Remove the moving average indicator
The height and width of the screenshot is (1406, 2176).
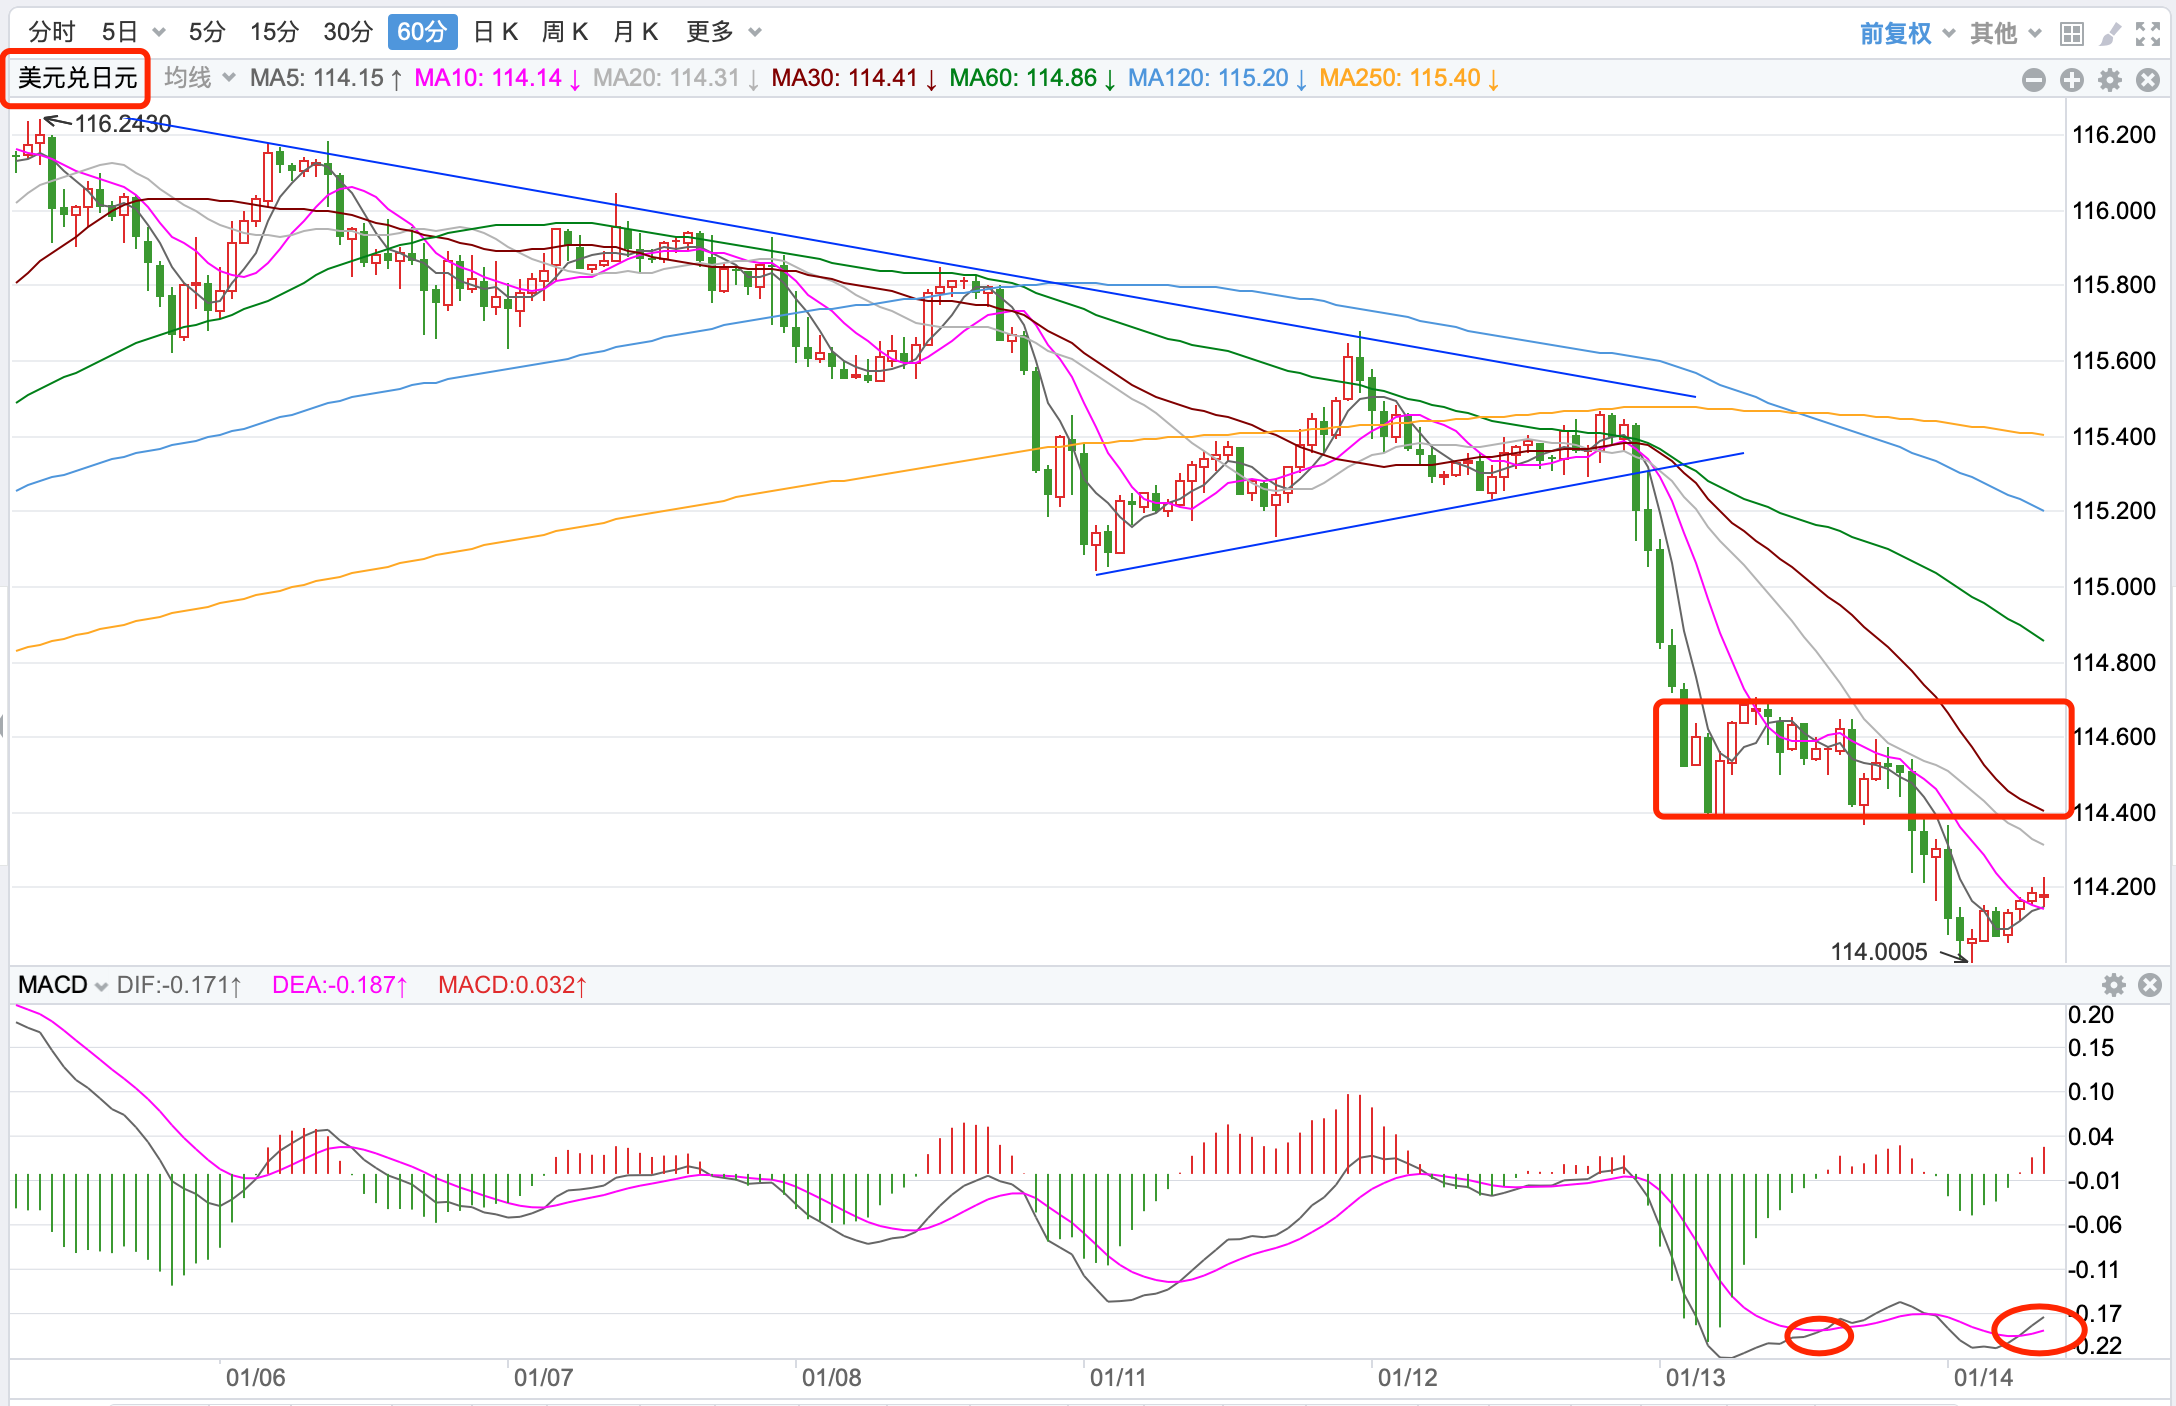2147,80
